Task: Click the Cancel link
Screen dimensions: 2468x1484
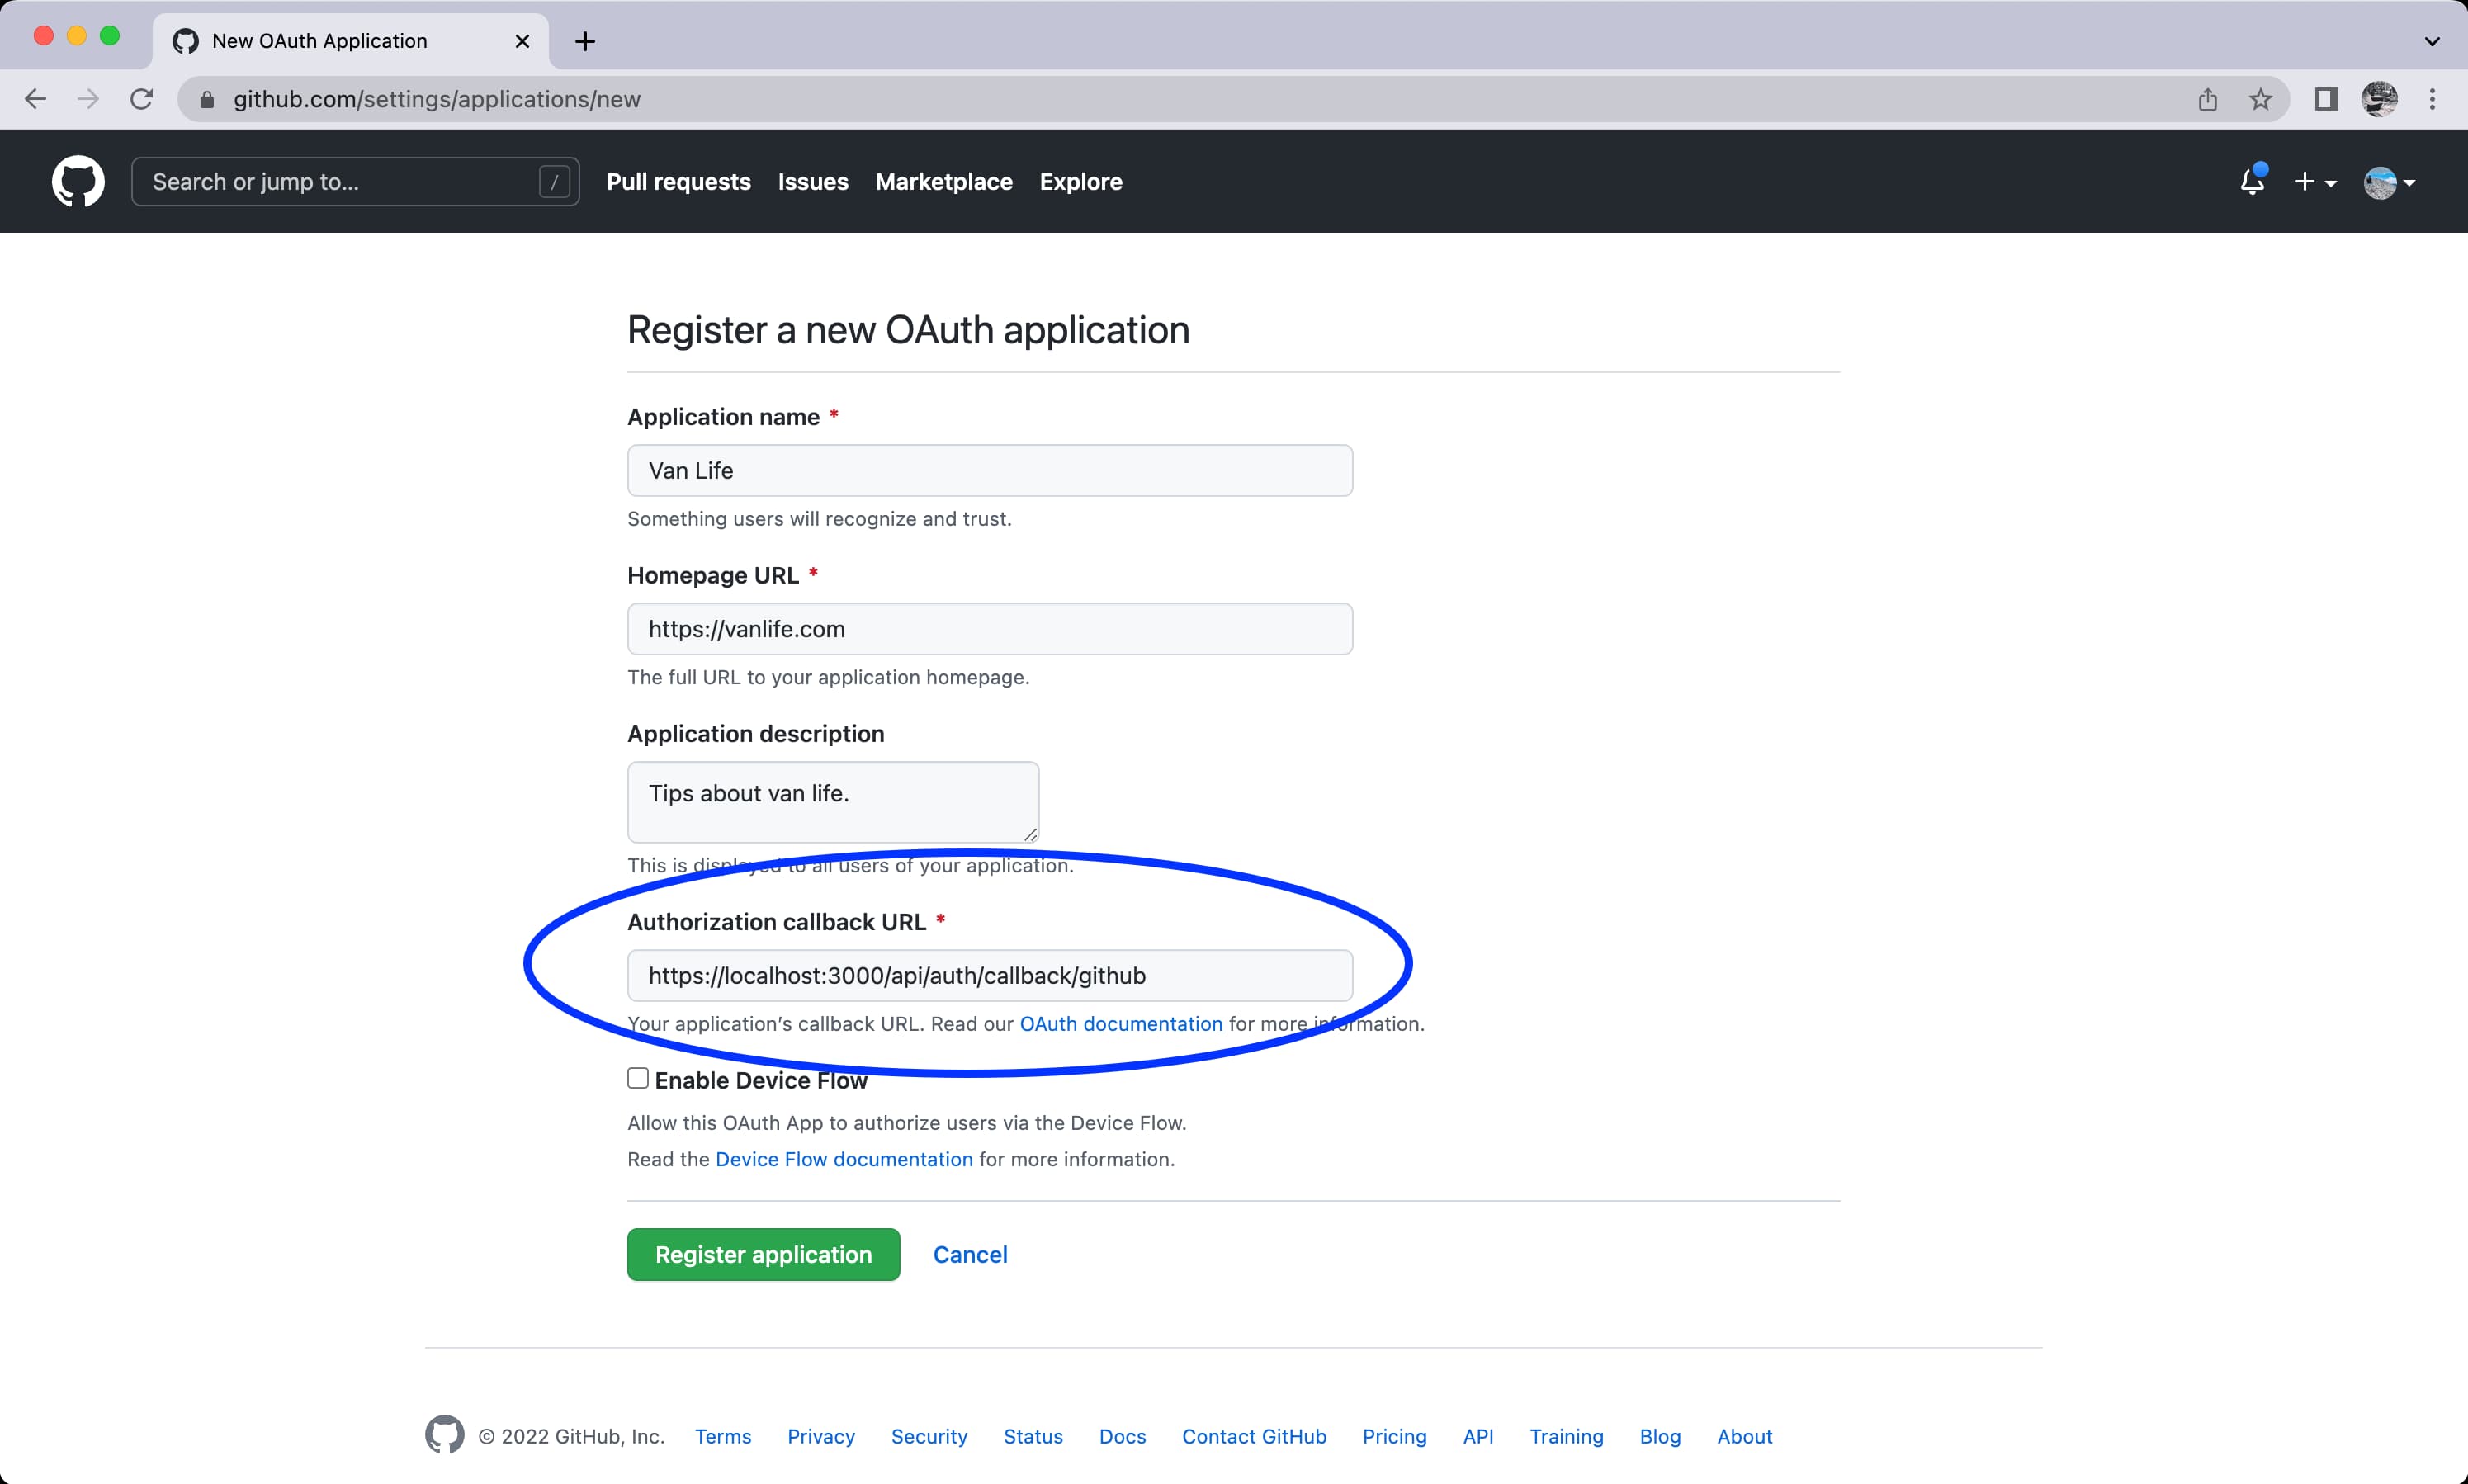Action: (x=969, y=1254)
